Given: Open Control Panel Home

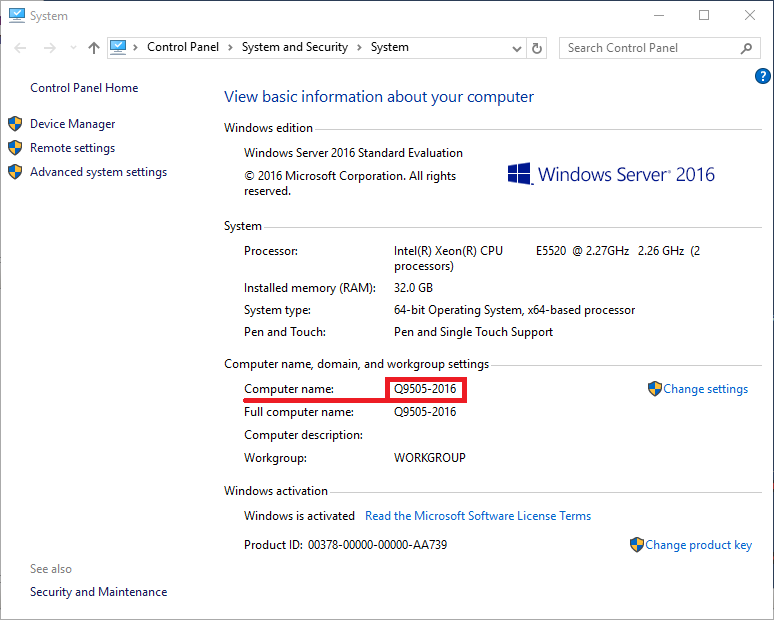Looking at the screenshot, I should click(84, 88).
